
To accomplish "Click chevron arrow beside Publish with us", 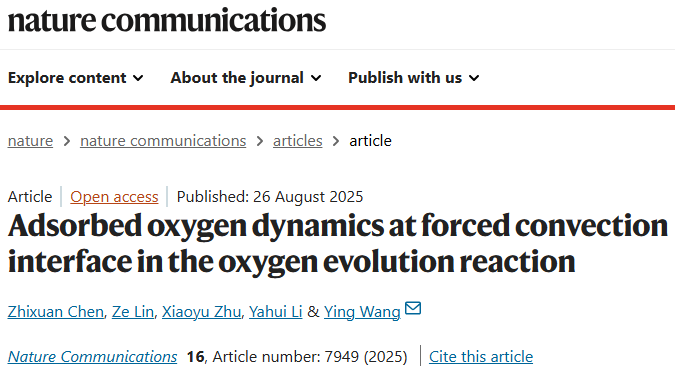I will (x=474, y=78).
